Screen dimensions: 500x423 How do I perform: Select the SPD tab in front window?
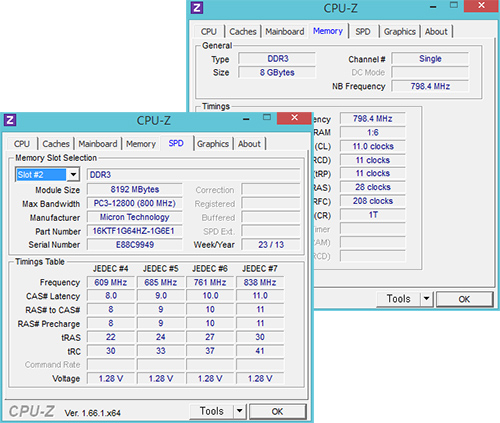[x=176, y=143]
